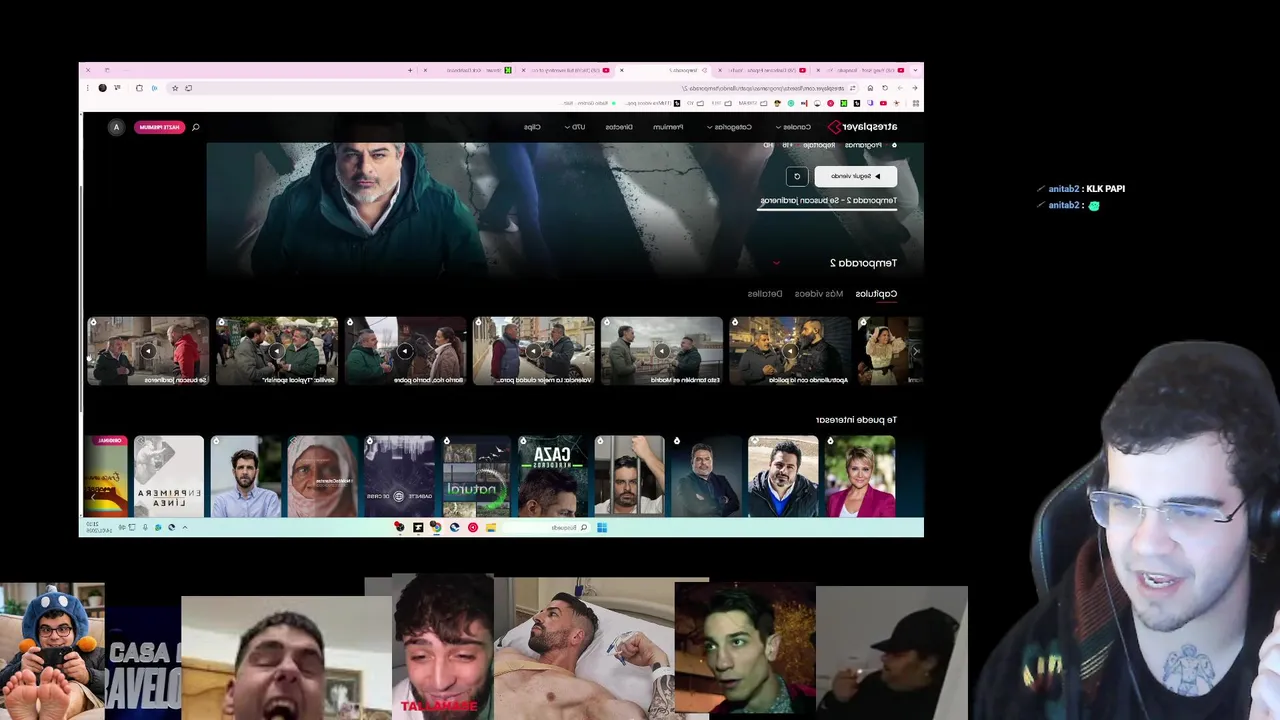Click the Windows Start button on the taskbar
Image resolution: width=1280 pixels, height=720 pixels.
[x=602, y=527]
